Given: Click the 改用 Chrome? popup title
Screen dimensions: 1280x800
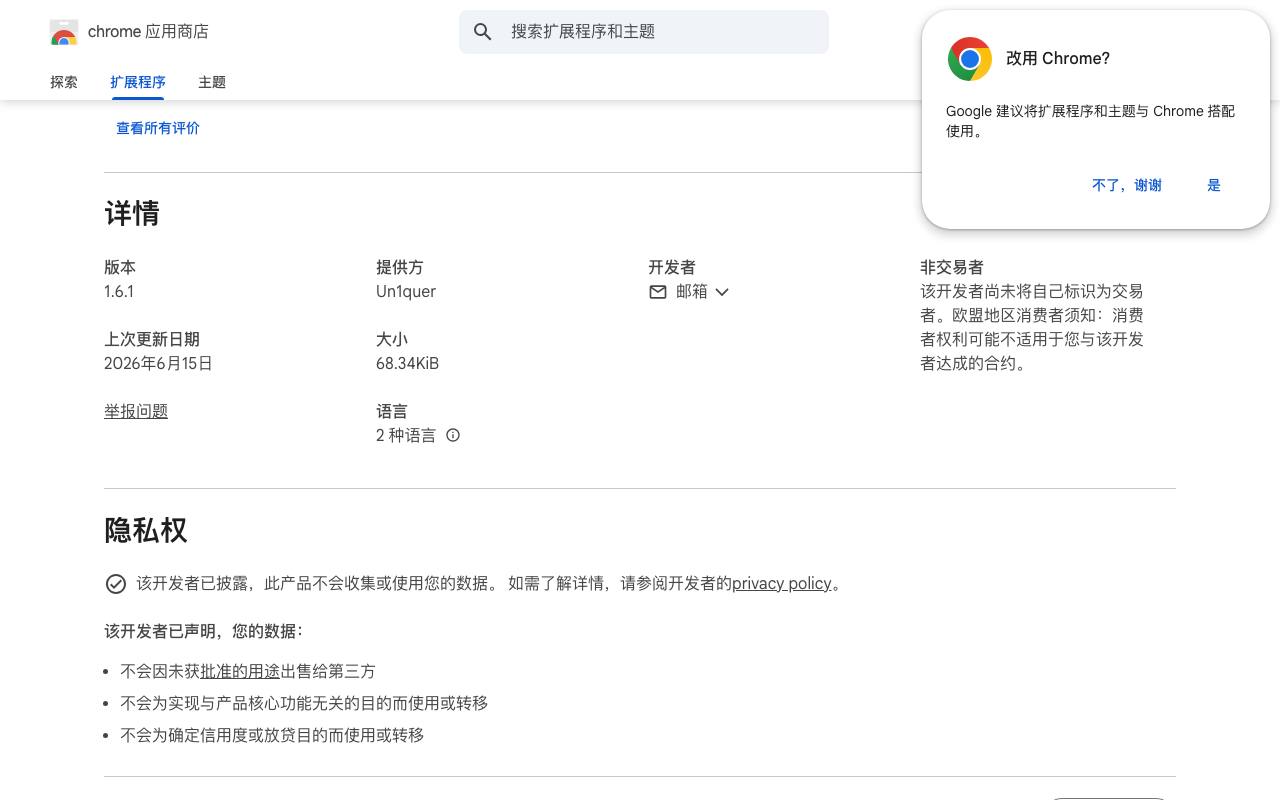Looking at the screenshot, I should pos(1058,58).
